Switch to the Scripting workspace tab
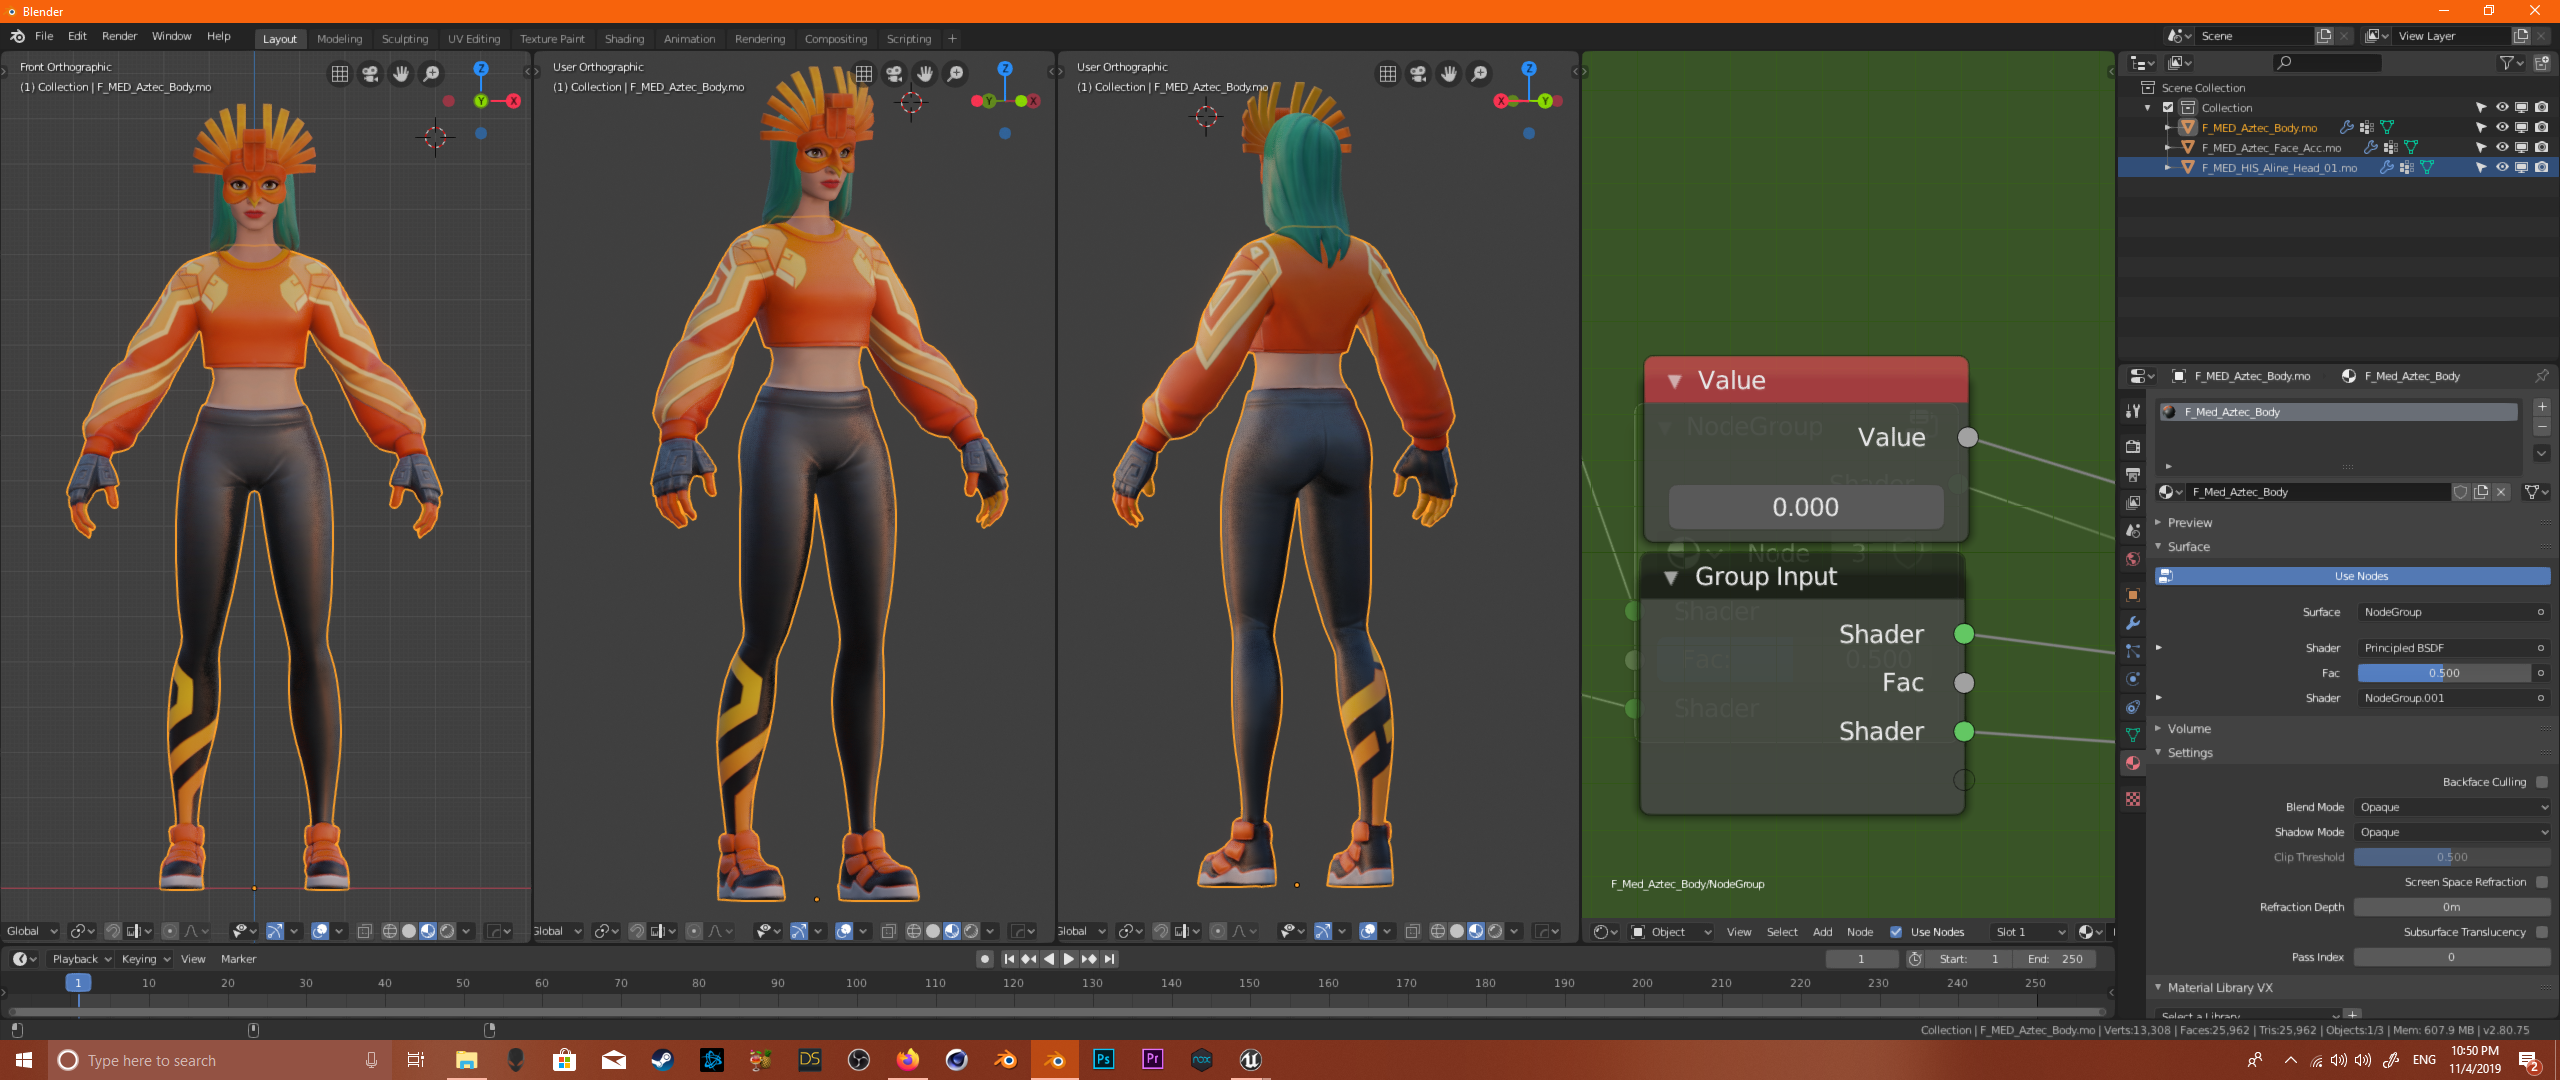The height and width of the screenshot is (1080, 2560). click(x=908, y=39)
